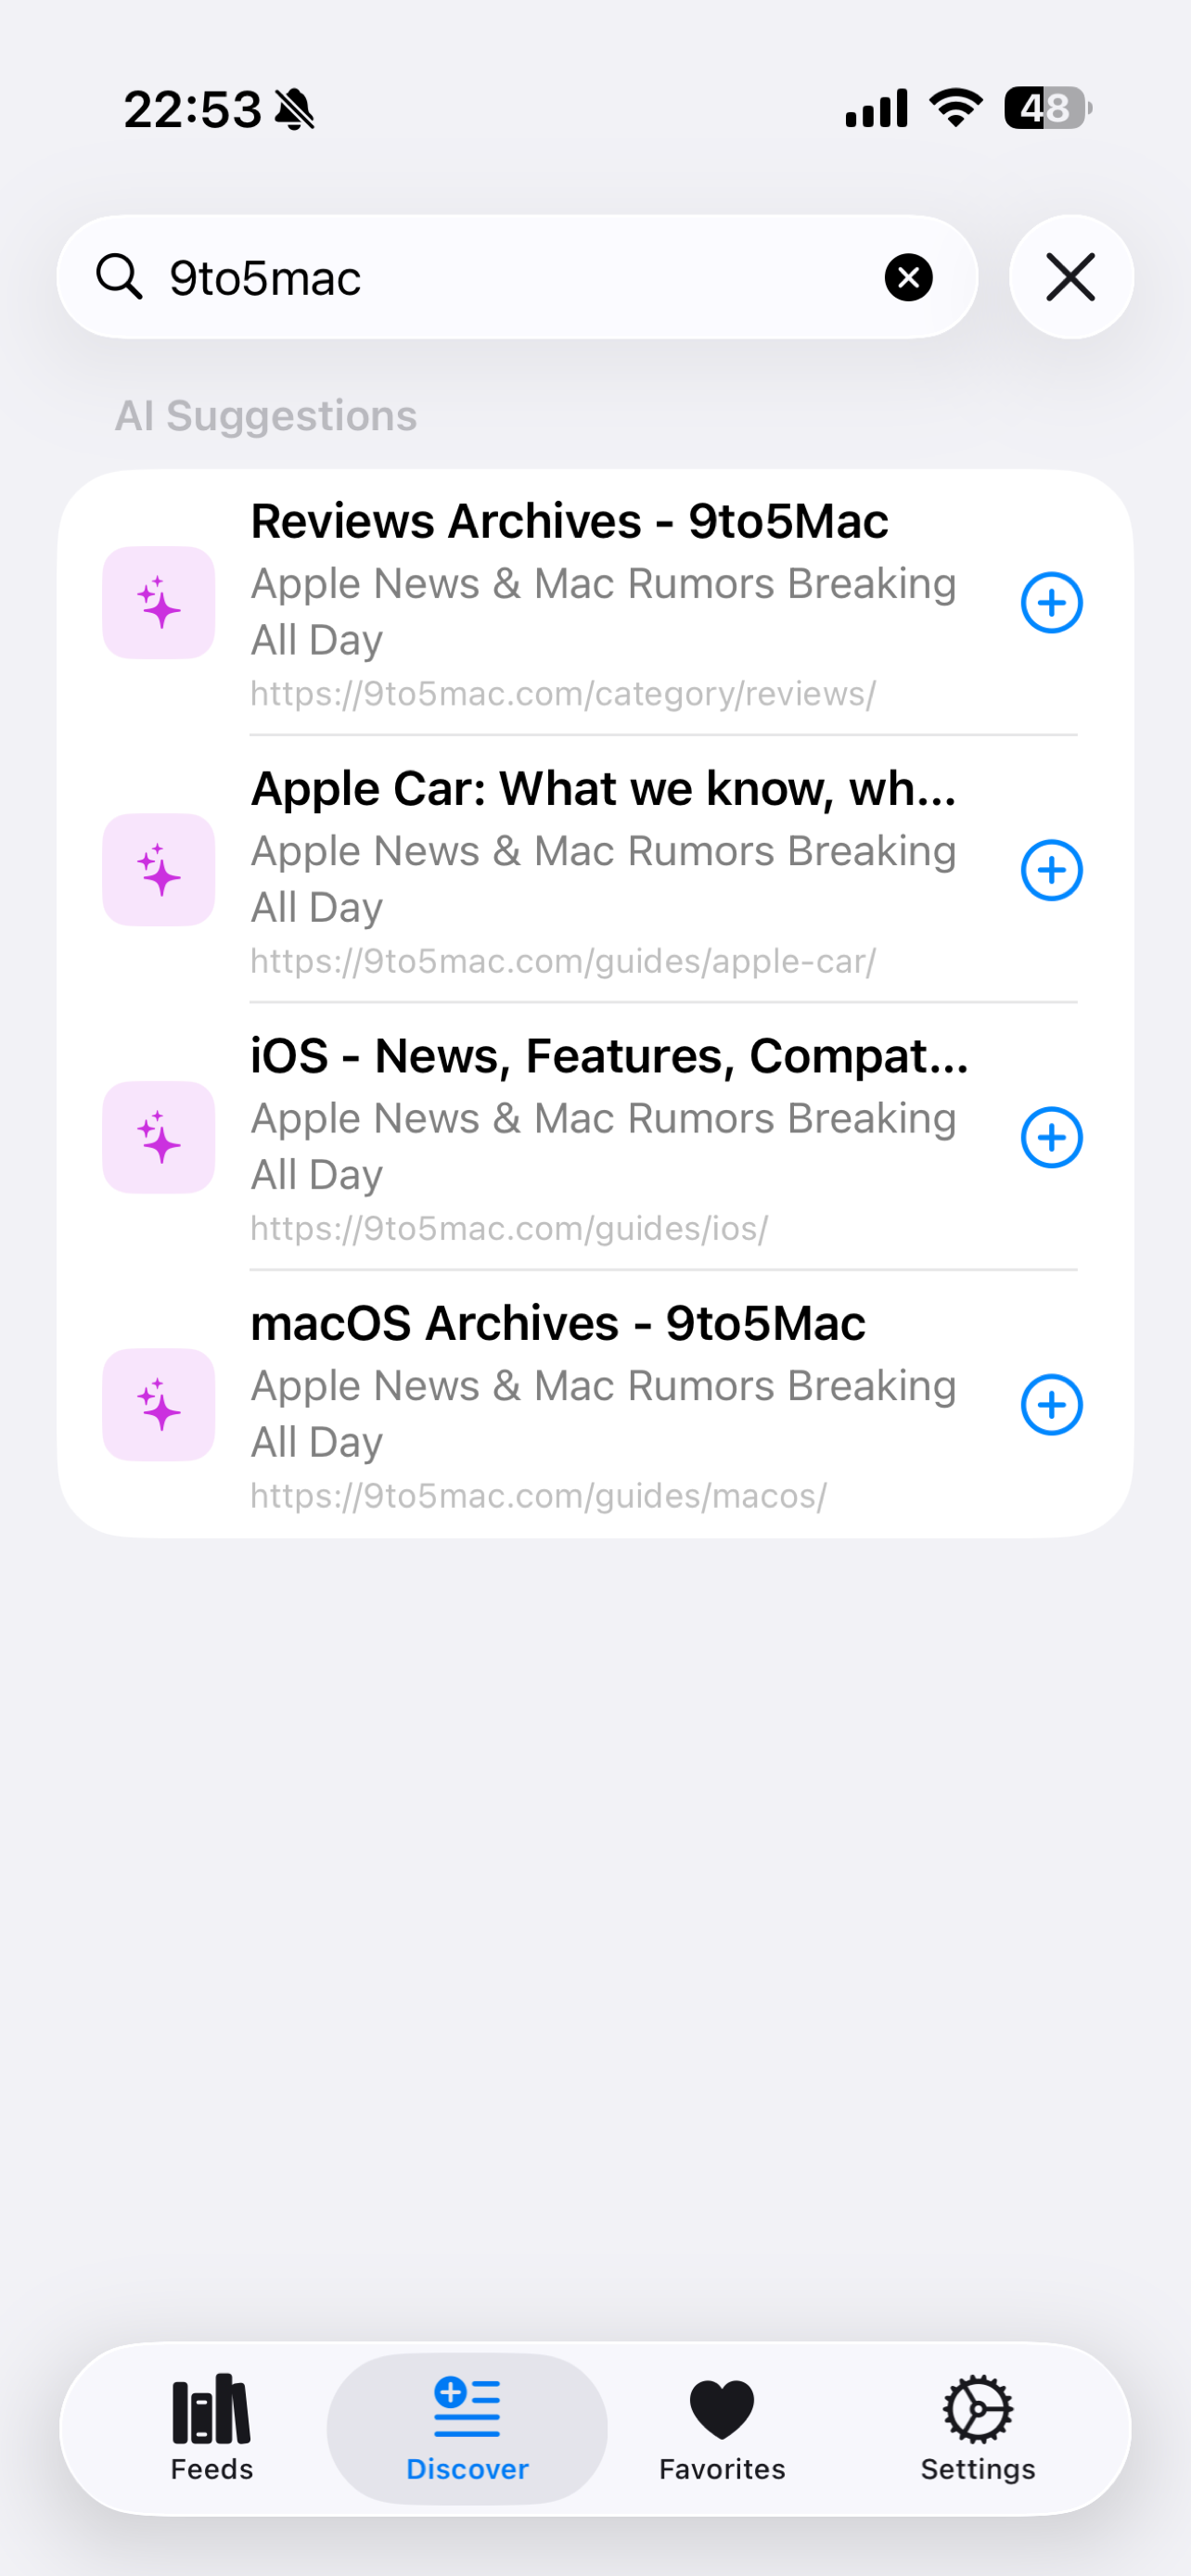Tap the 9to5mac.com/guides/apple-car/ URL
Image resolution: width=1191 pixels, height=2576 pixels.
click(563, 960)
